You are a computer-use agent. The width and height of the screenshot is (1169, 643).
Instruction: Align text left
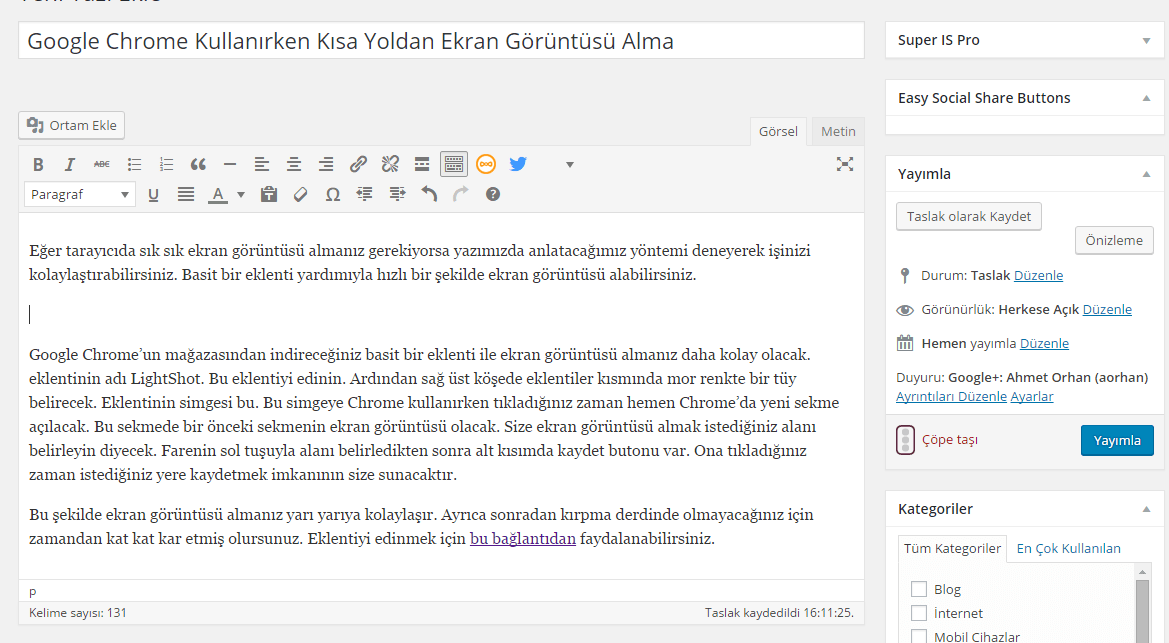(262, 164)
